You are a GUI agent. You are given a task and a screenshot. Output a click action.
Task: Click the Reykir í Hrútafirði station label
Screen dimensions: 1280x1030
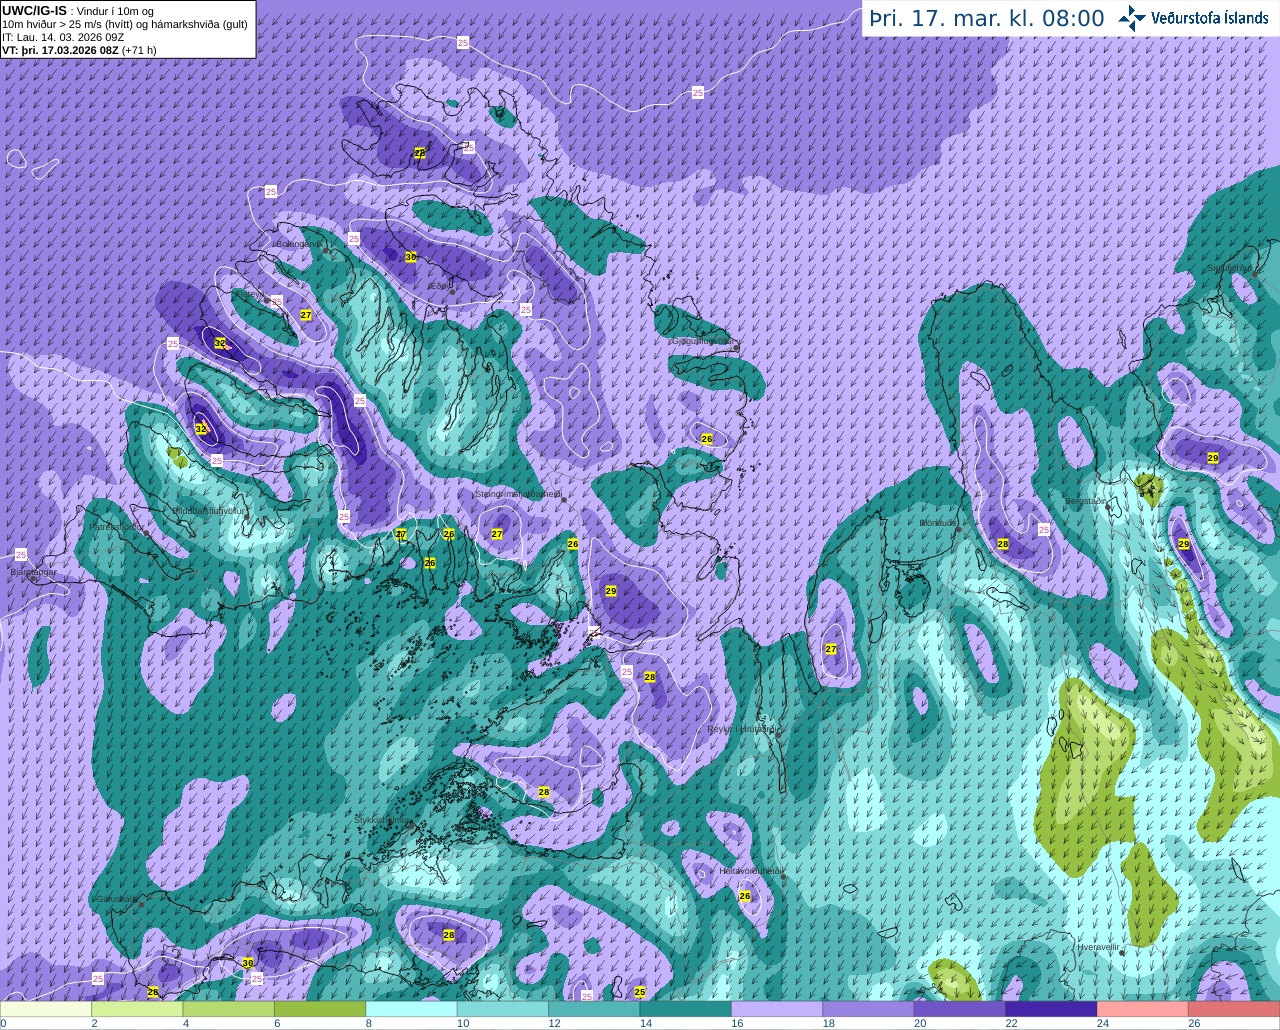pos(742,729)
